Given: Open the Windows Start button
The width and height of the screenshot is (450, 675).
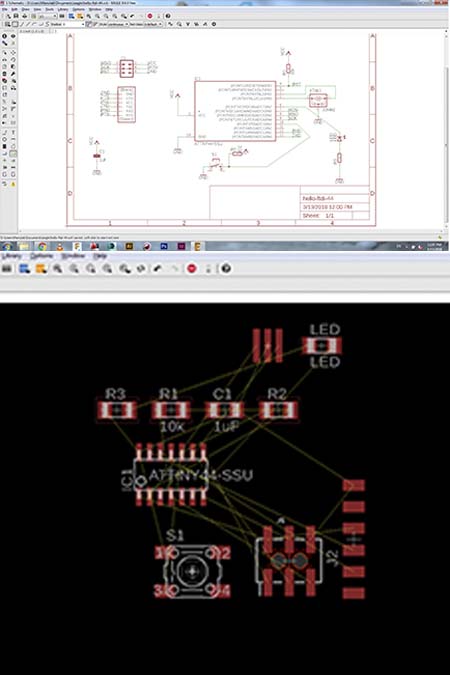Looking at the screenshot, I should [x=7, y=246].
